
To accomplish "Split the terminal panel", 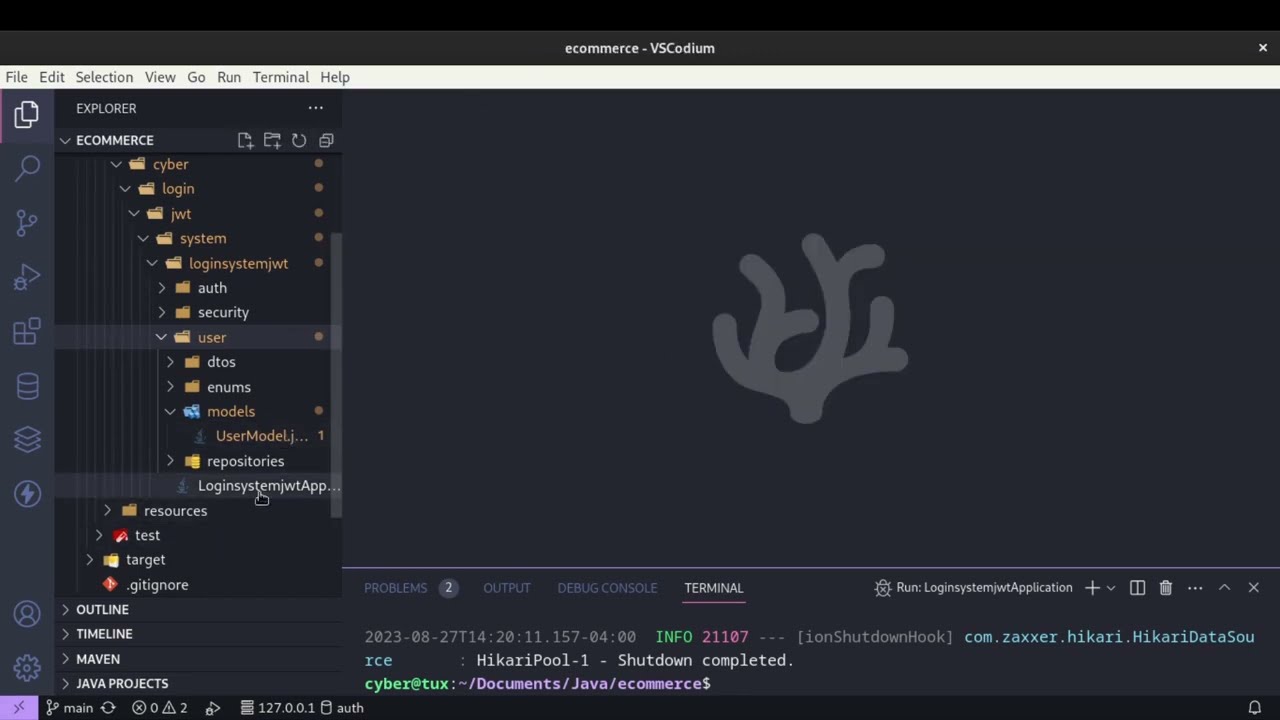I will 1137,588.
